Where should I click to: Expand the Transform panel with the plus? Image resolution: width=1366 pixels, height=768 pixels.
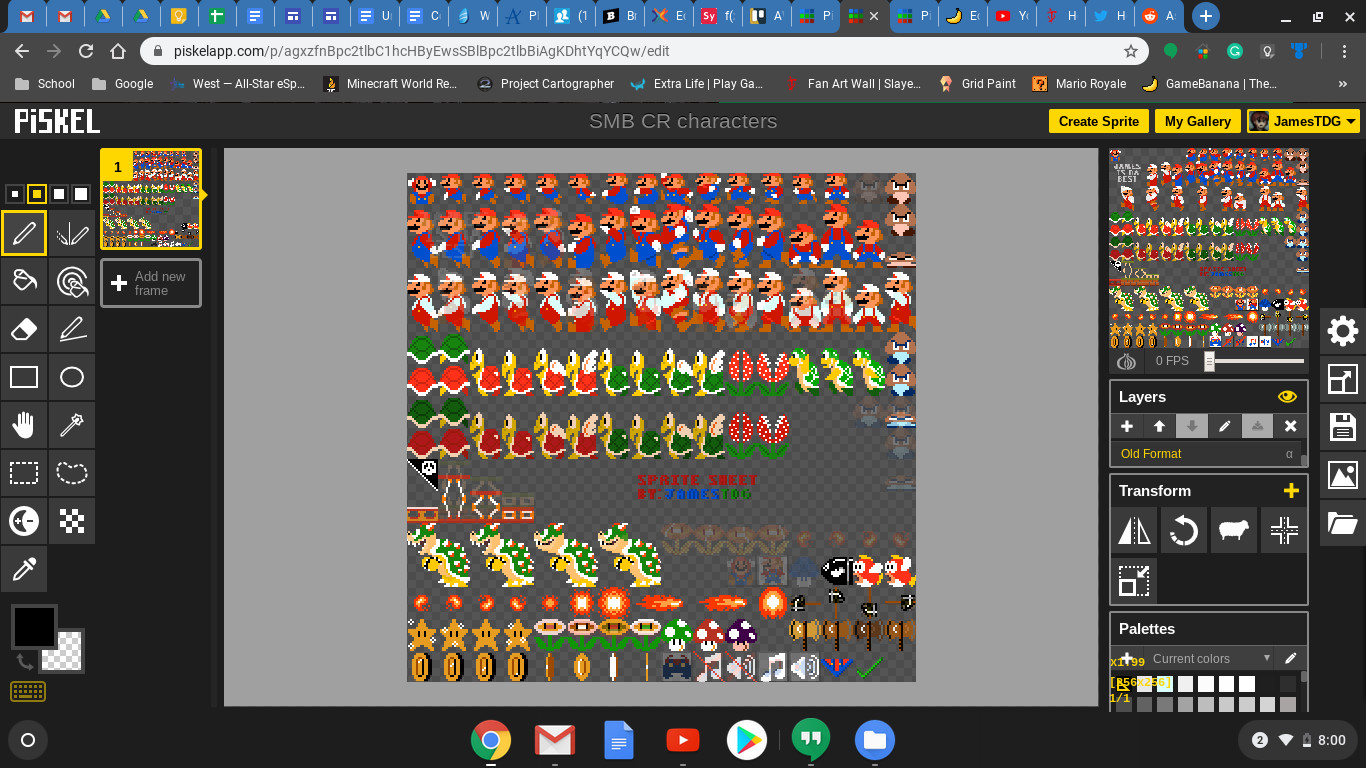coord(1291,490)
